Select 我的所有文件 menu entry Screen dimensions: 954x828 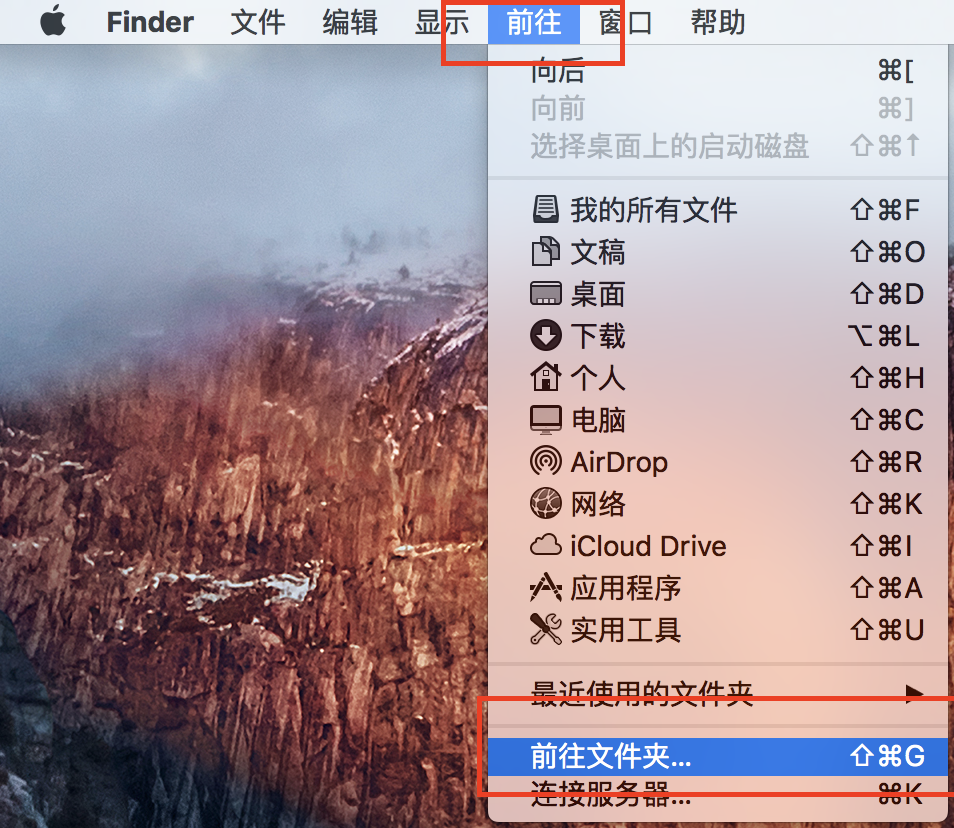718,209
